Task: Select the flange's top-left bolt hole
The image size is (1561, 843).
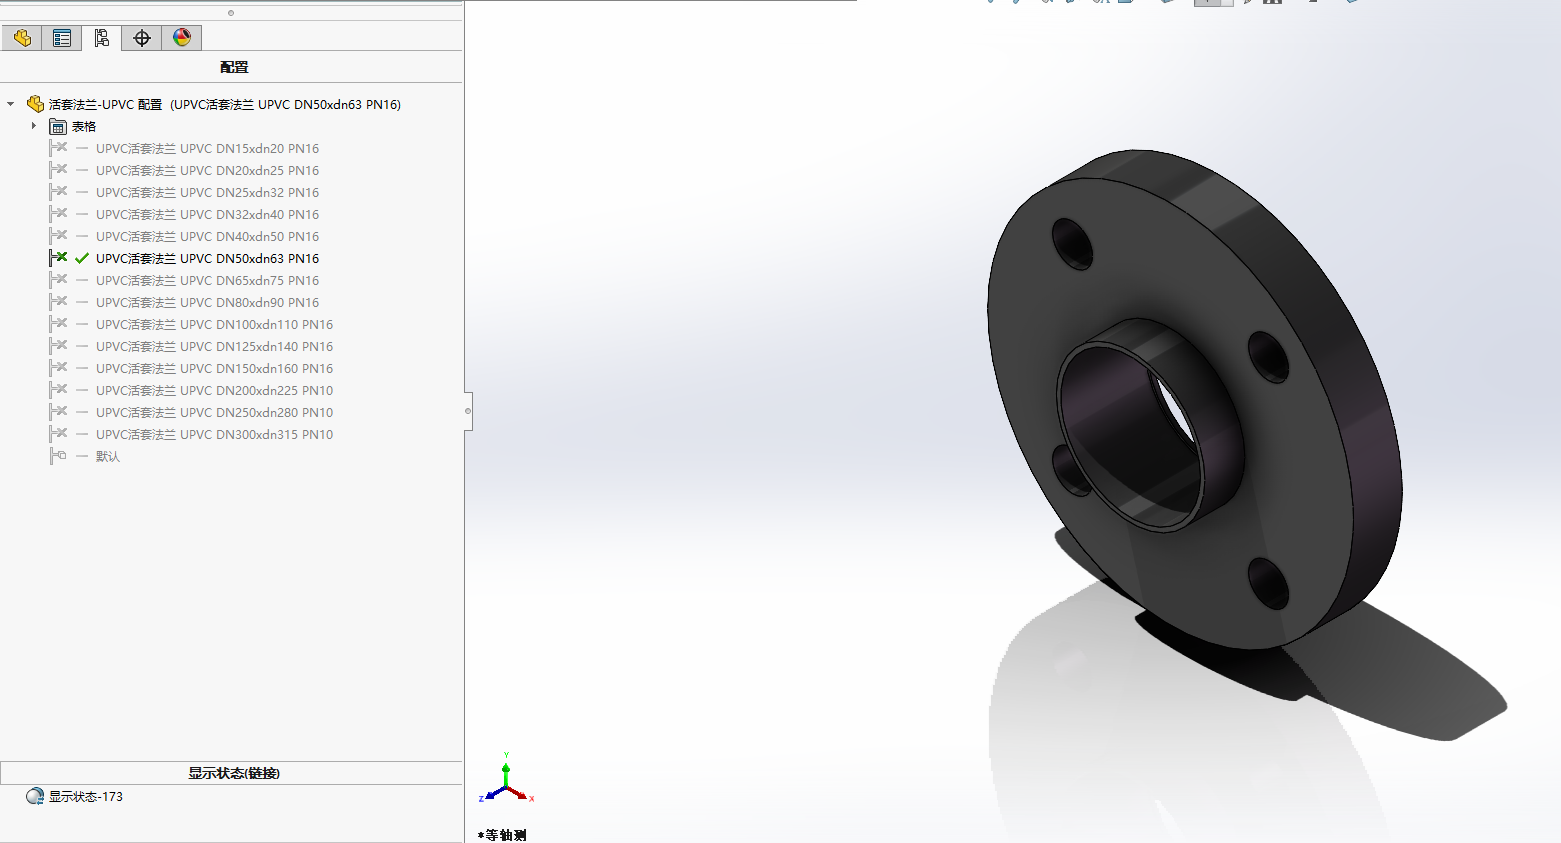Action: 1072,243
